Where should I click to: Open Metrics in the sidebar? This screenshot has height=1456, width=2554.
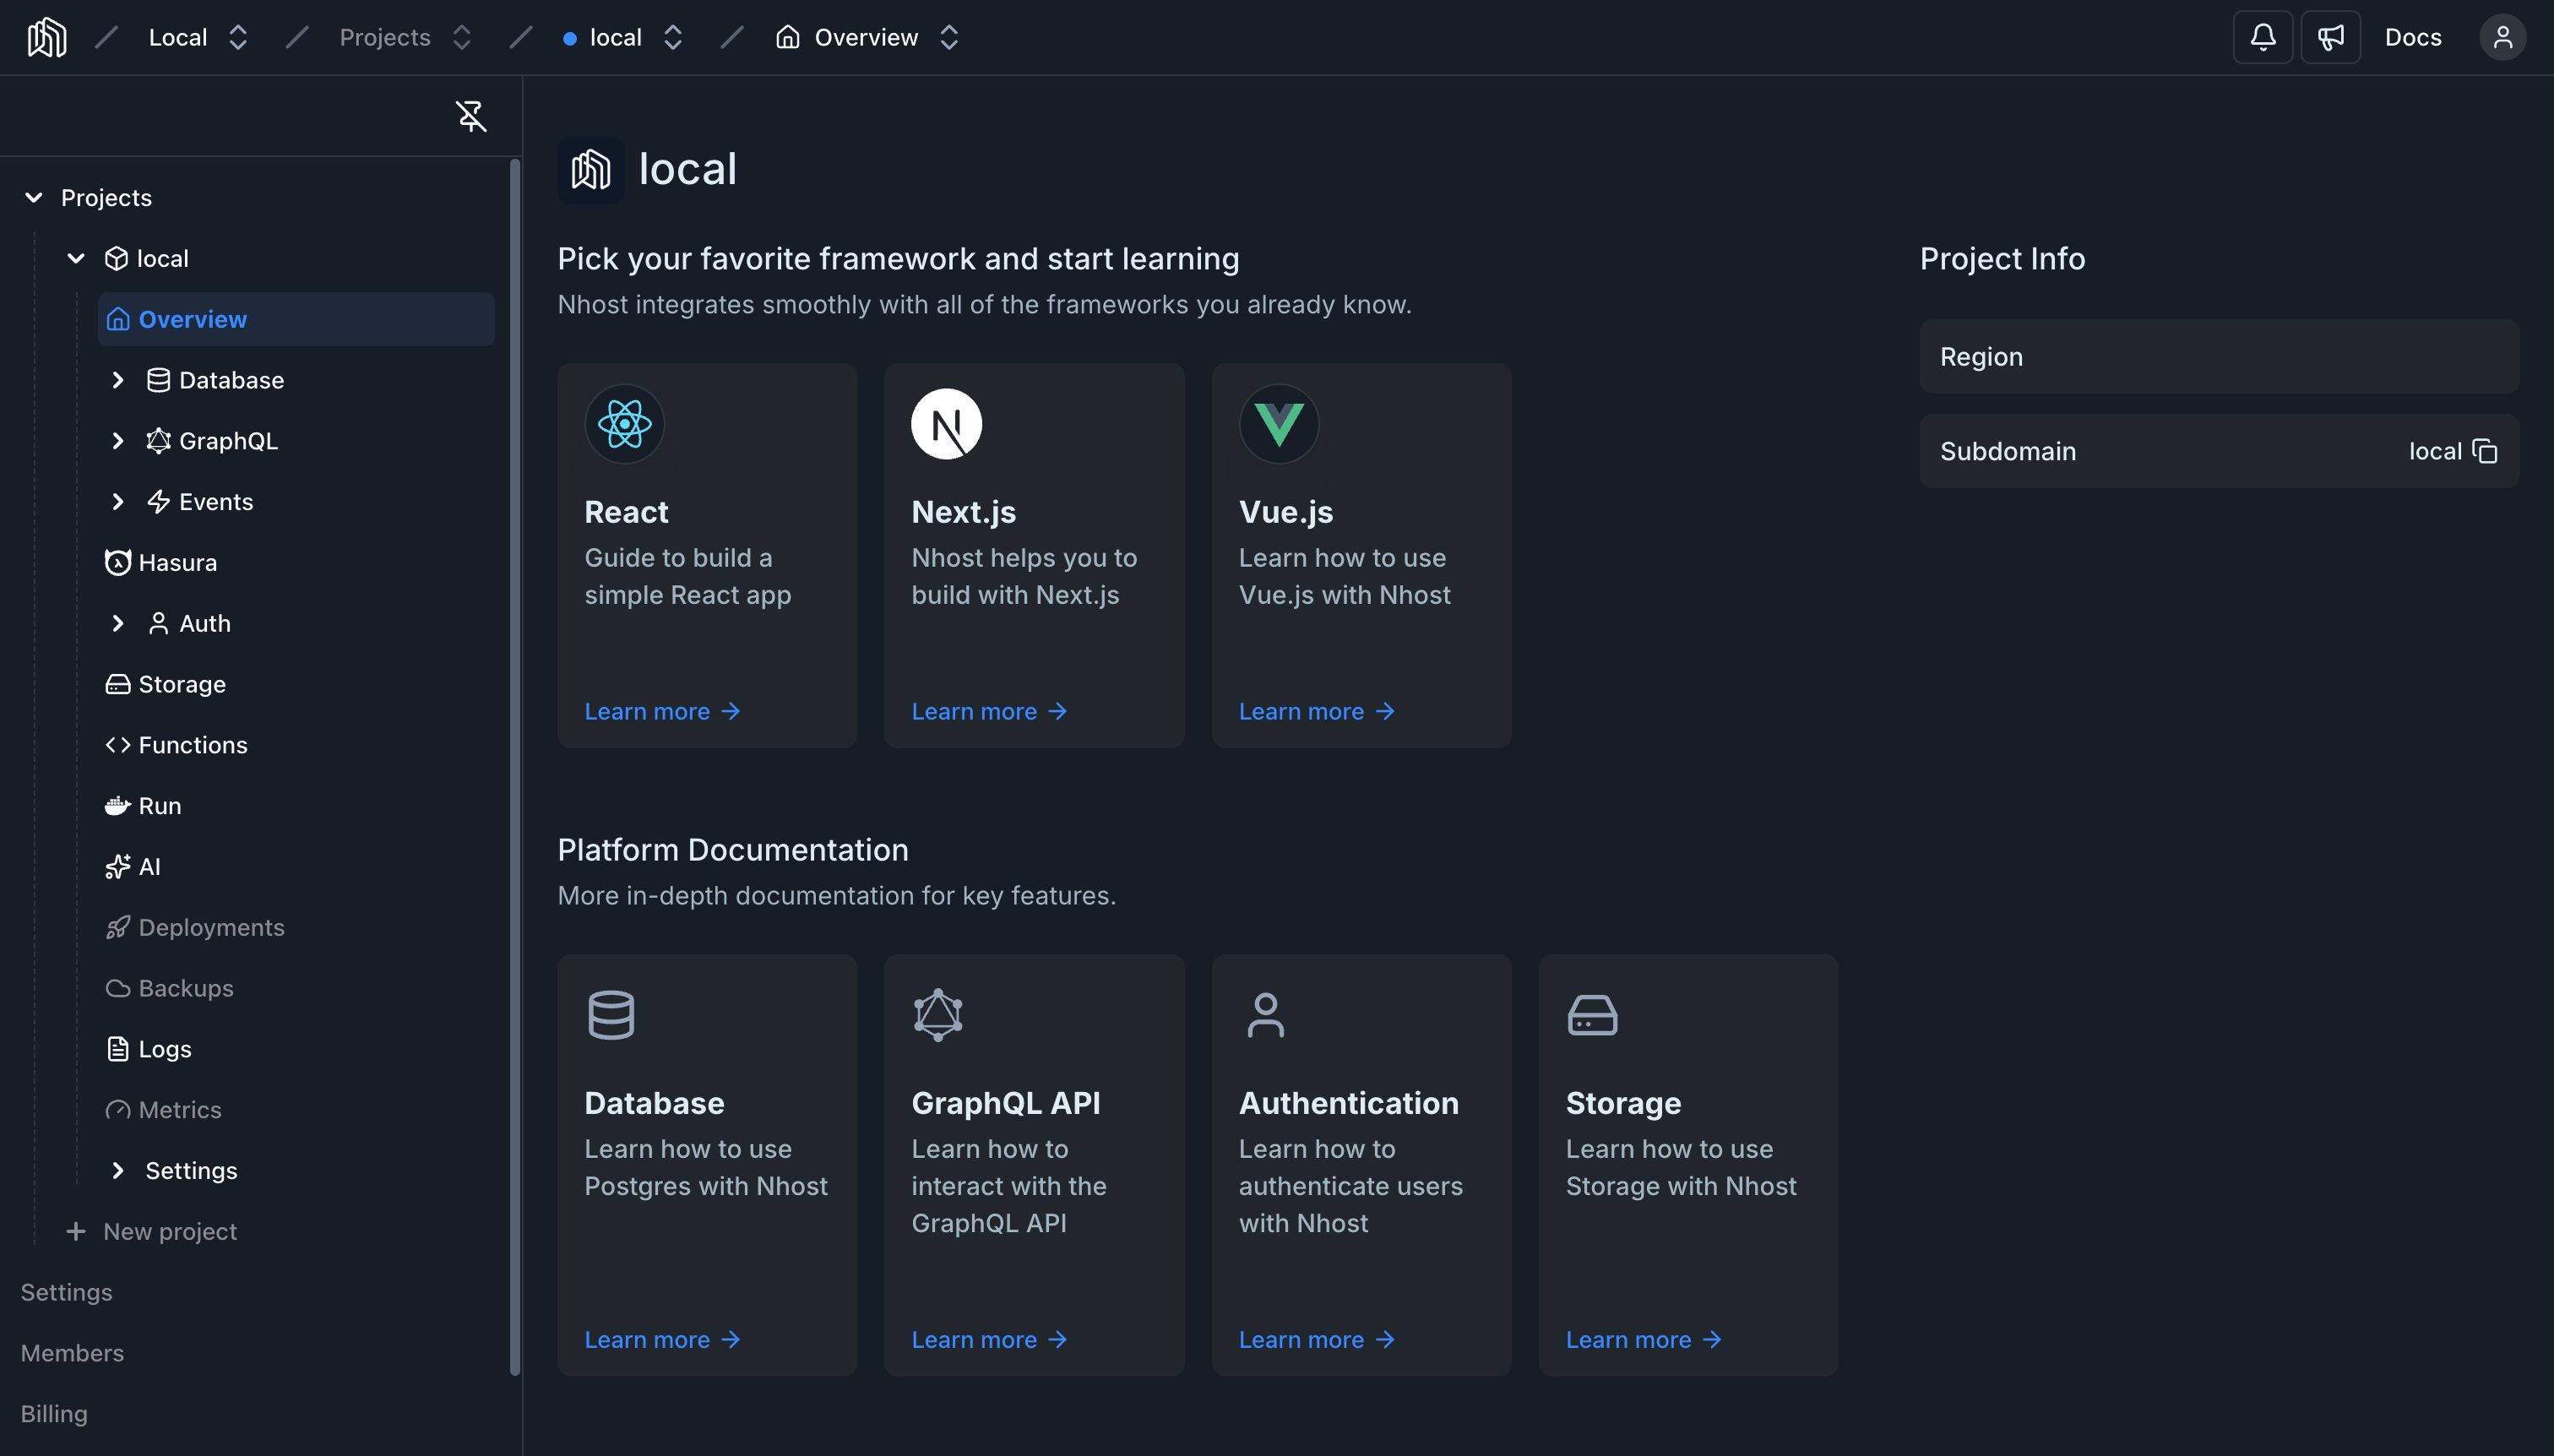pyautogui.click(x=296, y=1110)
